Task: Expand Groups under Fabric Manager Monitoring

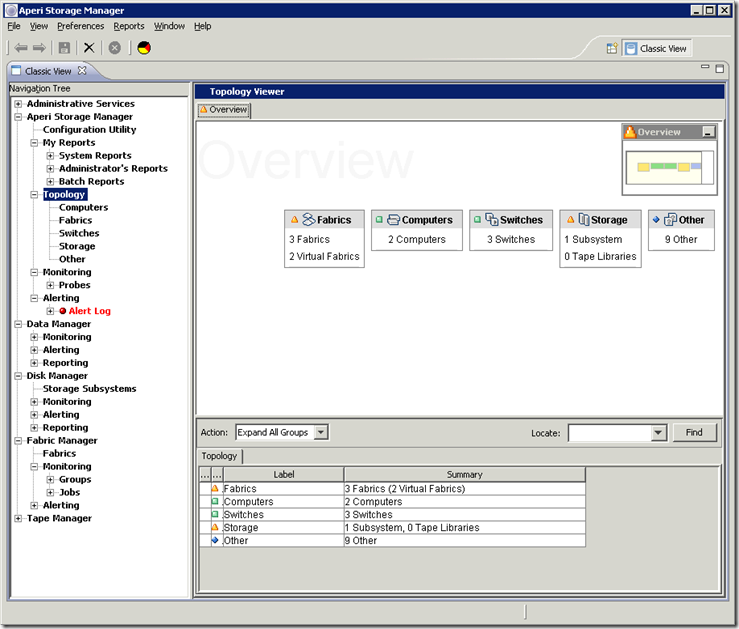Action: (50, 480)
